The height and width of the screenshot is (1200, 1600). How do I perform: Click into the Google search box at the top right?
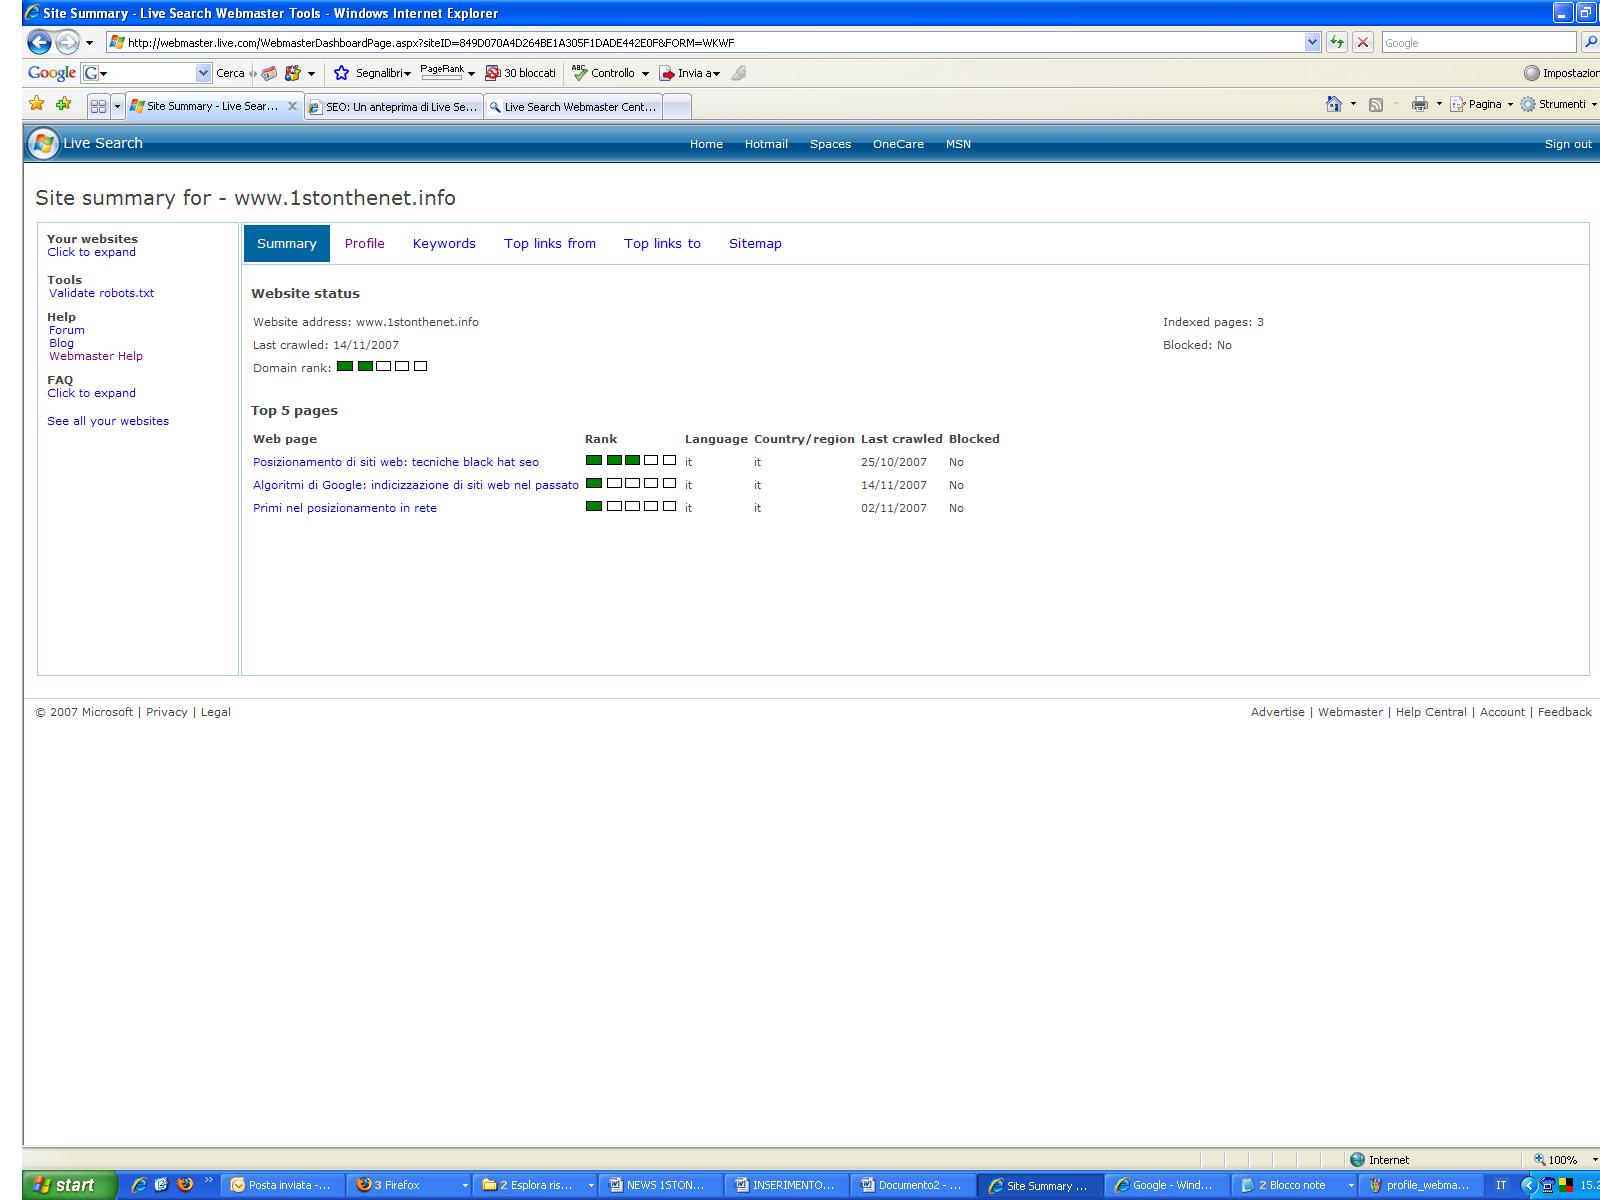1477,42
